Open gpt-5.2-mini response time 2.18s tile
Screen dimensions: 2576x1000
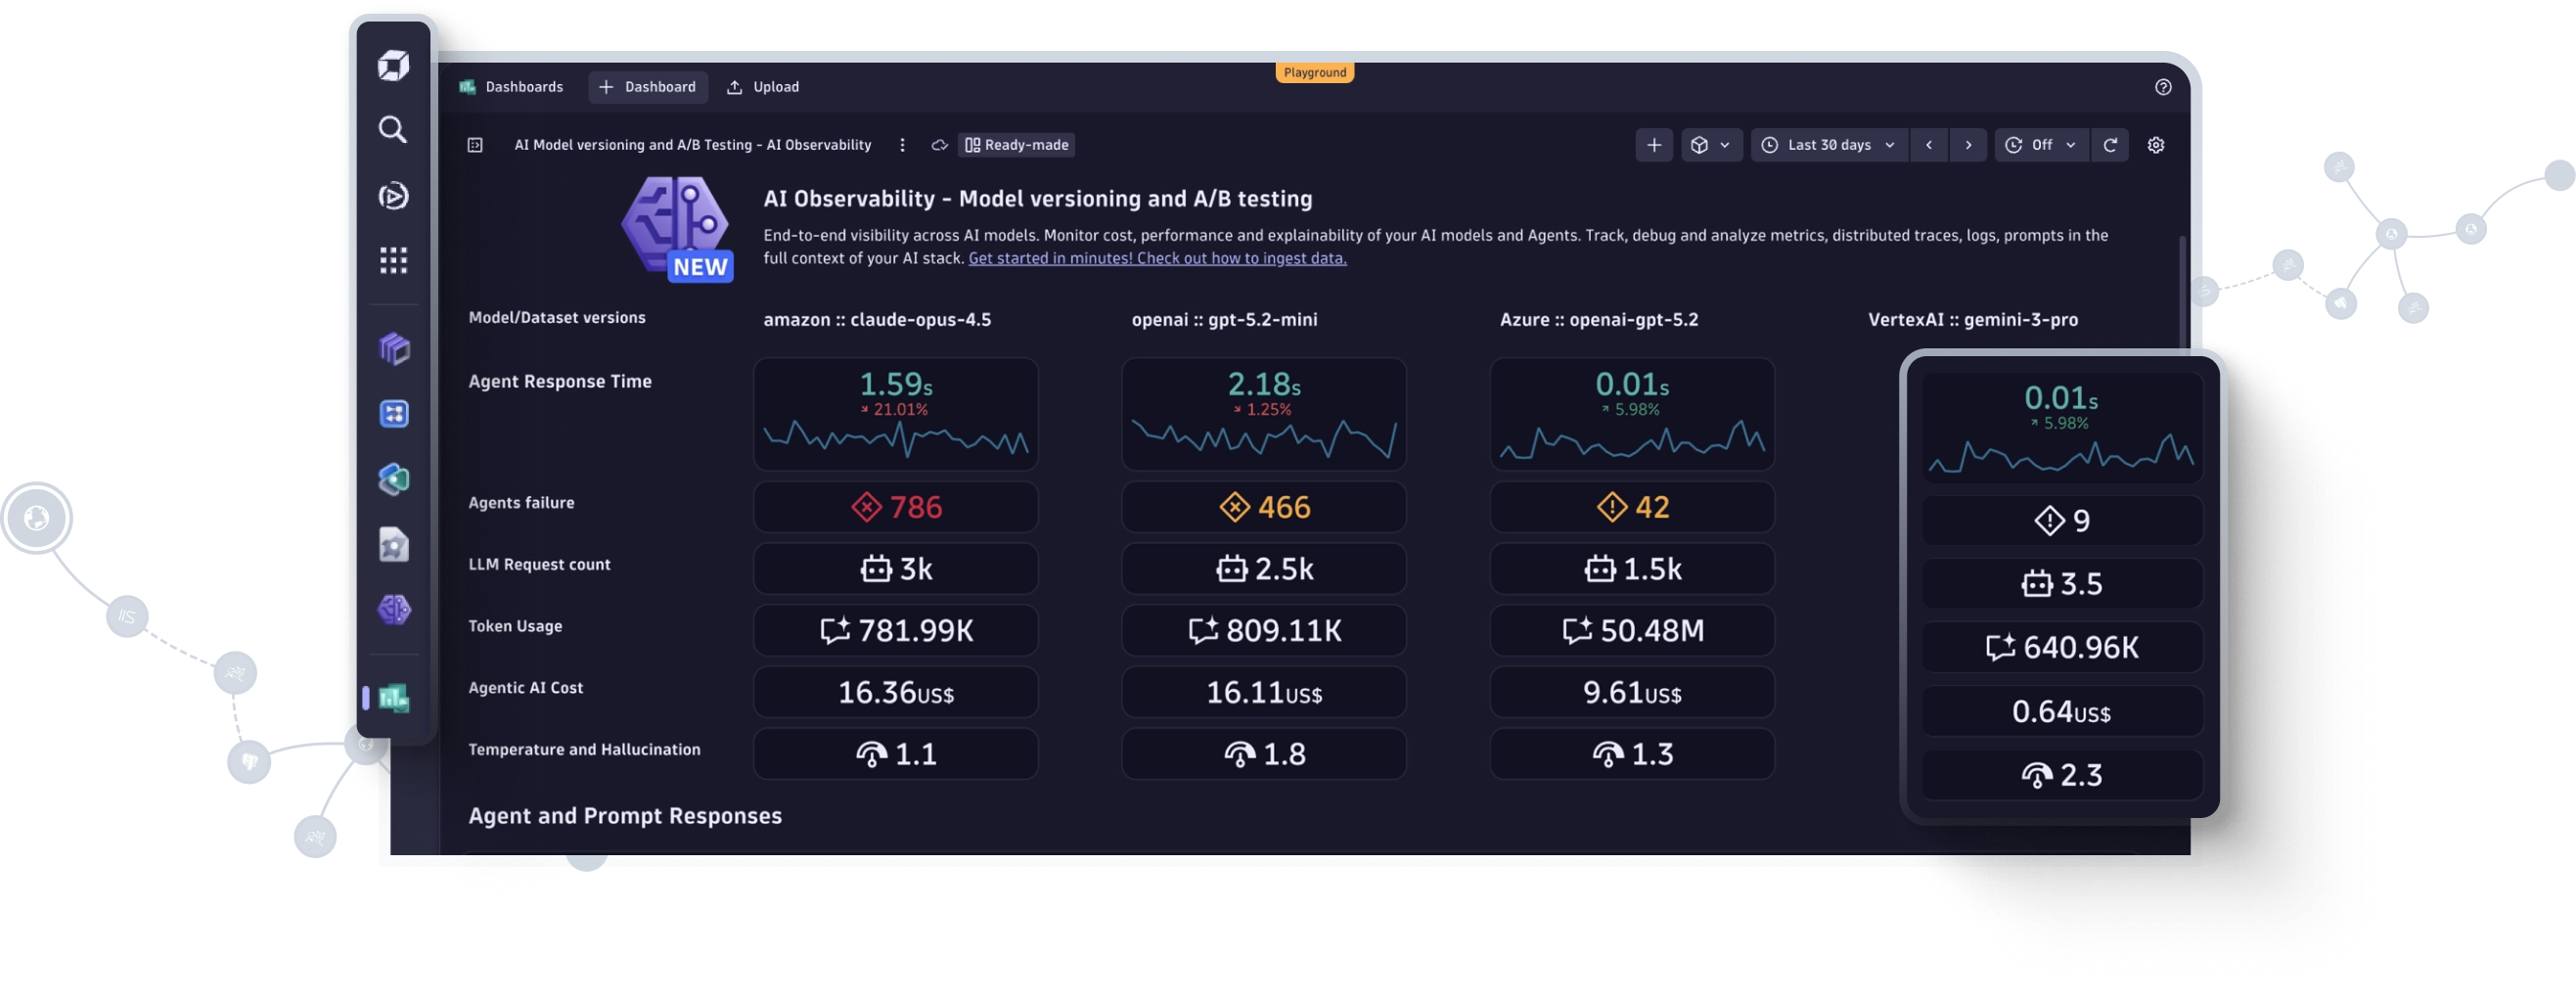(1263, 414)
